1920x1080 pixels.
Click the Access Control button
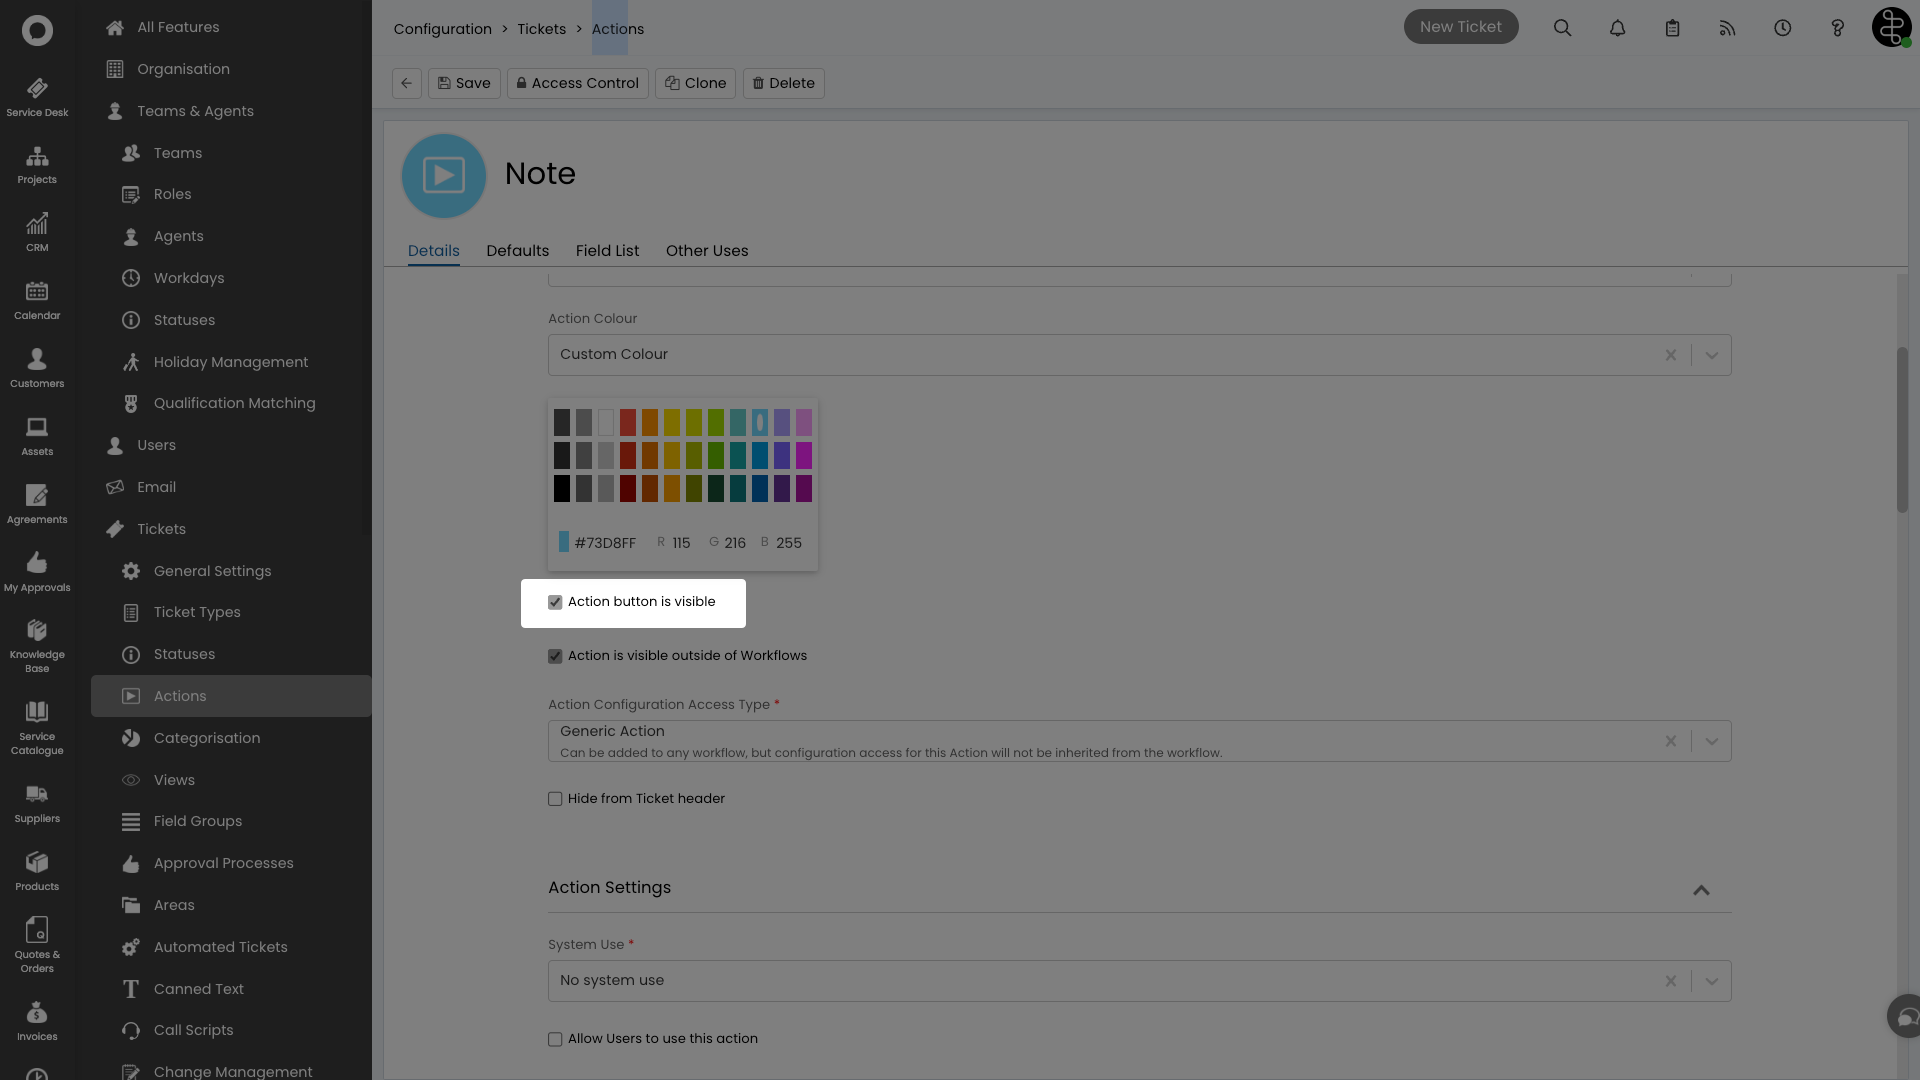click(x=577, y=83)
